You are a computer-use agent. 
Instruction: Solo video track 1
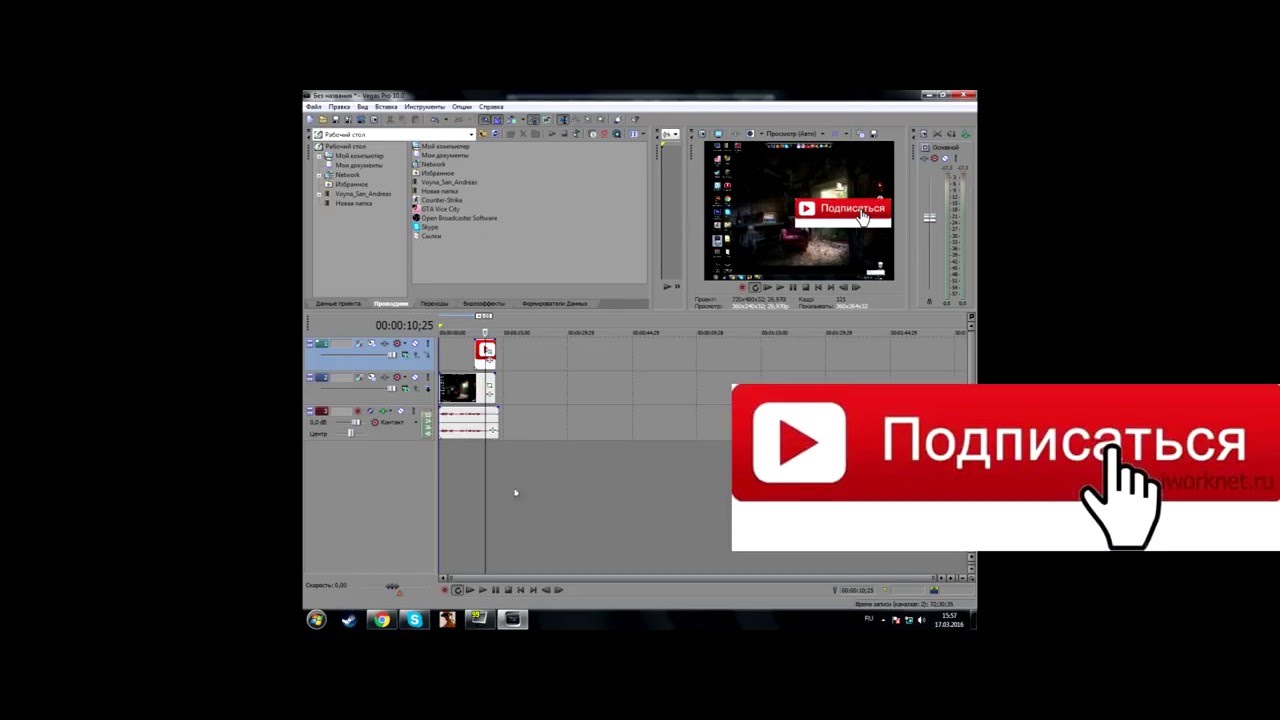[428, 344]
